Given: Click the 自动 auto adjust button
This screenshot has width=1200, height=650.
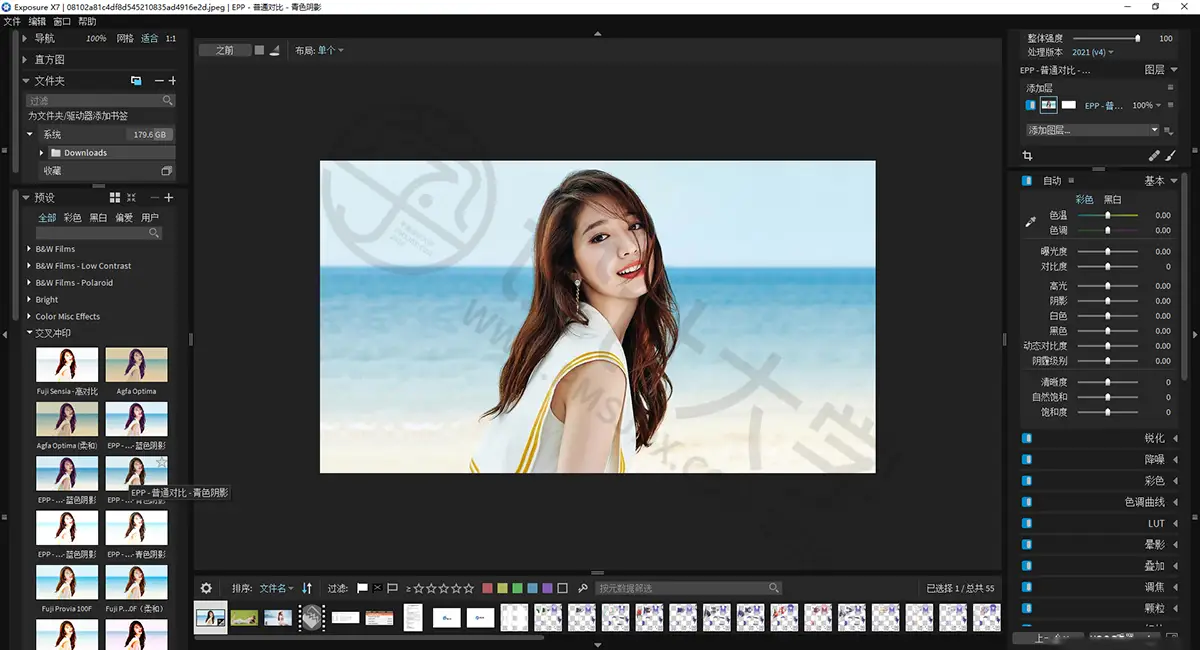Looking at the screenshot, I should tap(1052, 181).
